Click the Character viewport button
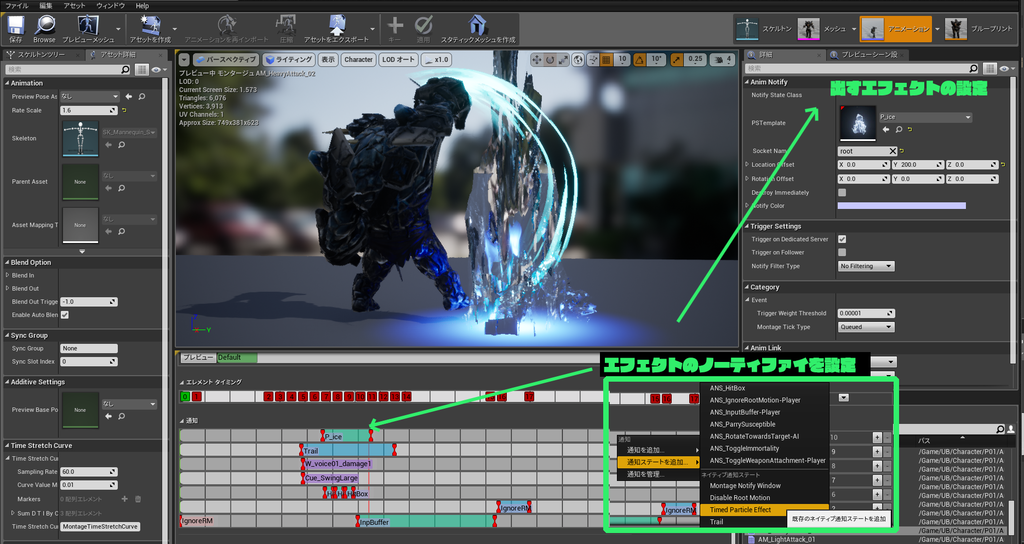The image size is (1024, 544). coord(359,59)
